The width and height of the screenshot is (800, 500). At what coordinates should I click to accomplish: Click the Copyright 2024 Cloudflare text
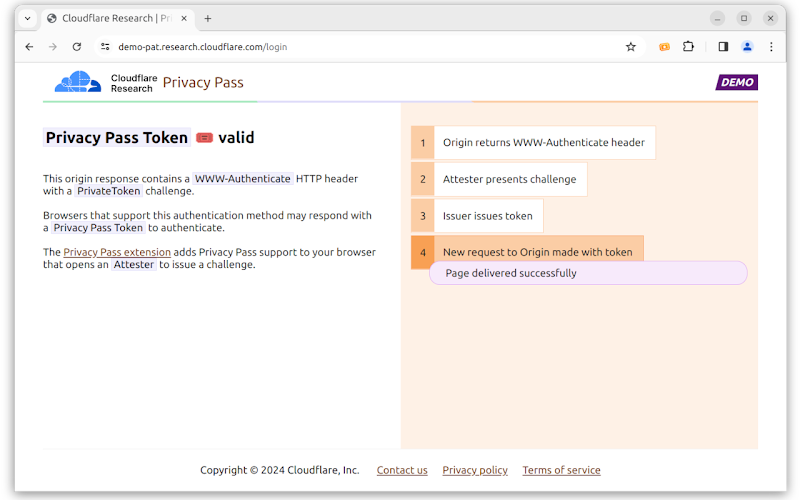[280, 470]
